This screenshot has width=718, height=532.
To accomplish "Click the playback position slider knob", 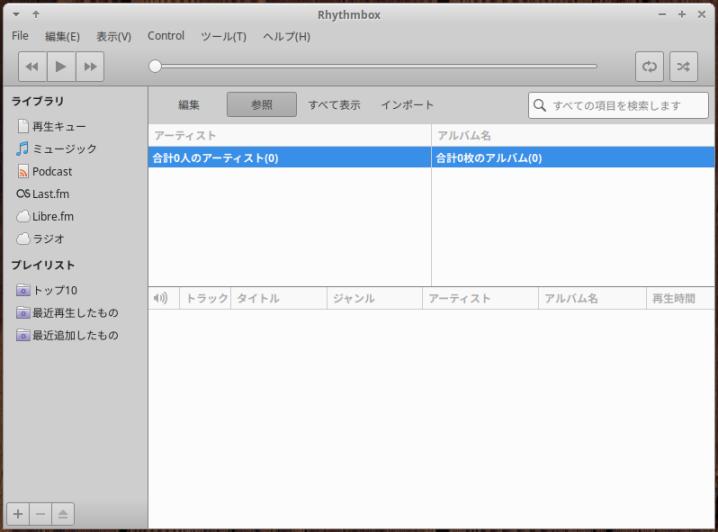I will click(155, 66).
